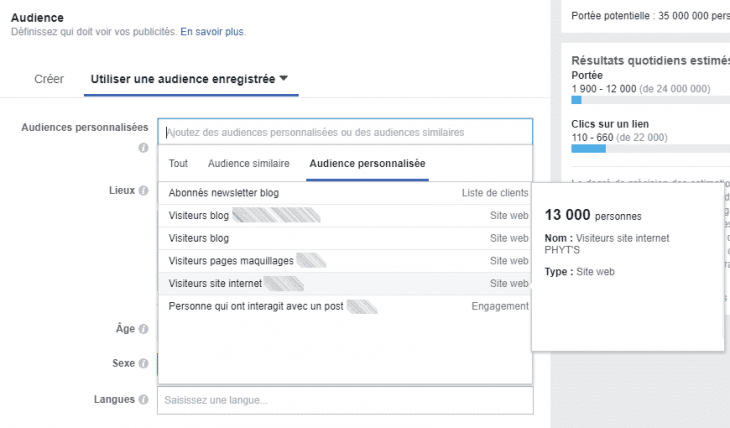Viewport: 730px width, 428px height.
Task: Click the info icon beside Langues
Action: click(x=143, y=400)
